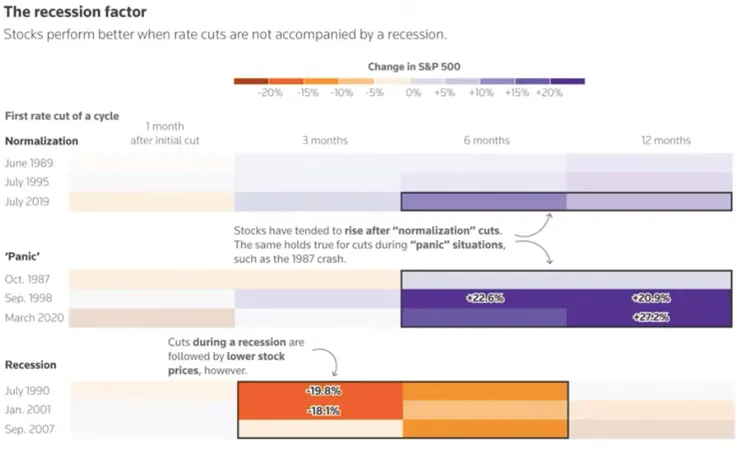Click the +27.2% heatmap cell
740x450 pixels.
pyautogui.click(x=650, y=317)
